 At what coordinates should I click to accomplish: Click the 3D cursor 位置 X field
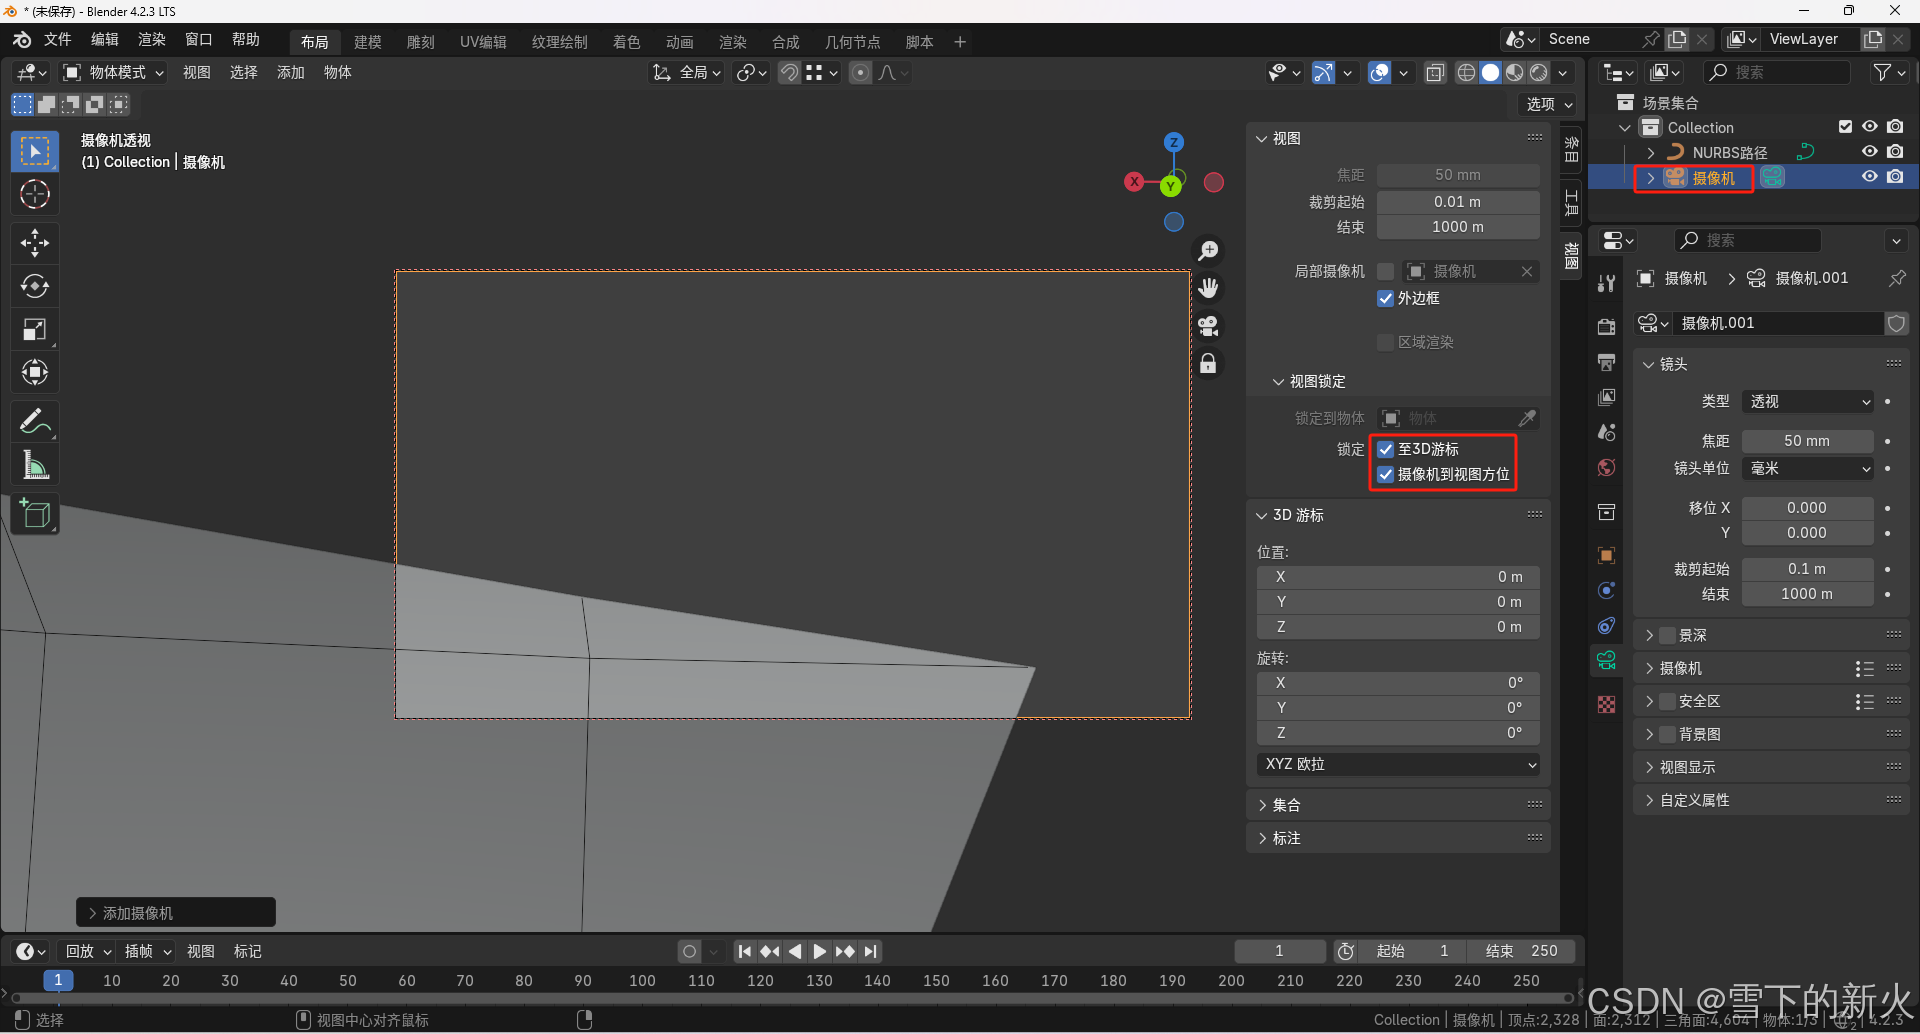point(1398,577)
